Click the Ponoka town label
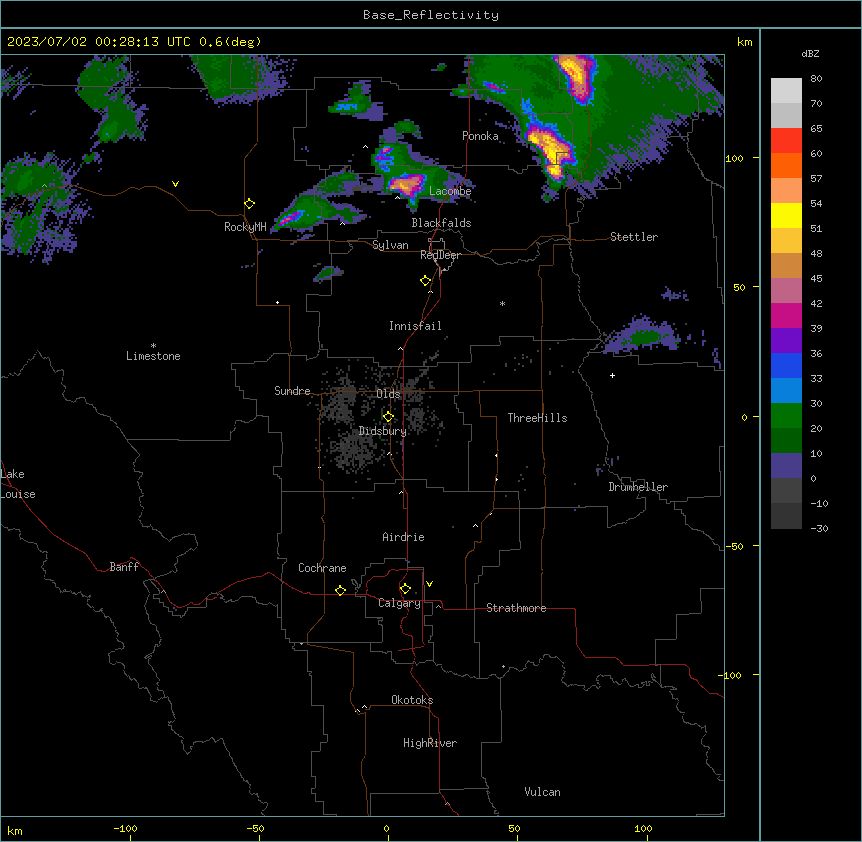Viewport: 862px width, 842px height. coord(480,136)
